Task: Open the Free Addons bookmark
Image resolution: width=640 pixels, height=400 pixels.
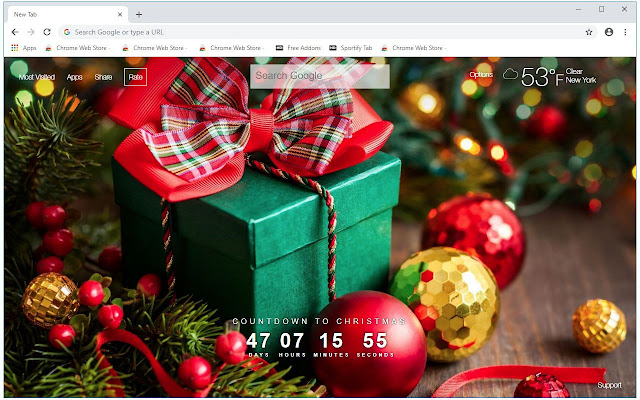Action: point(298,48)
